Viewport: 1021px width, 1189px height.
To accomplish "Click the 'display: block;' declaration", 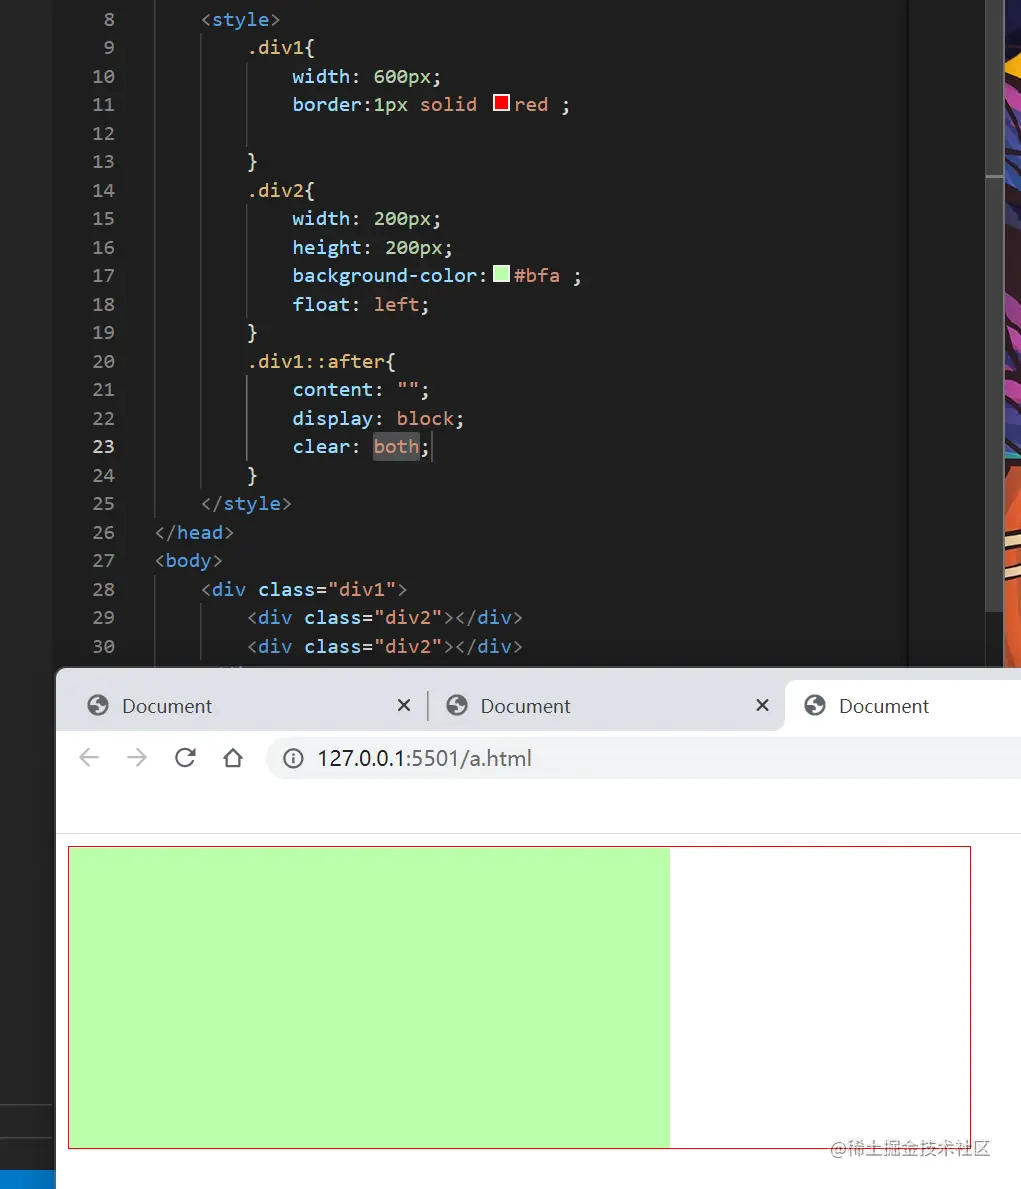I will click(379, 419).
